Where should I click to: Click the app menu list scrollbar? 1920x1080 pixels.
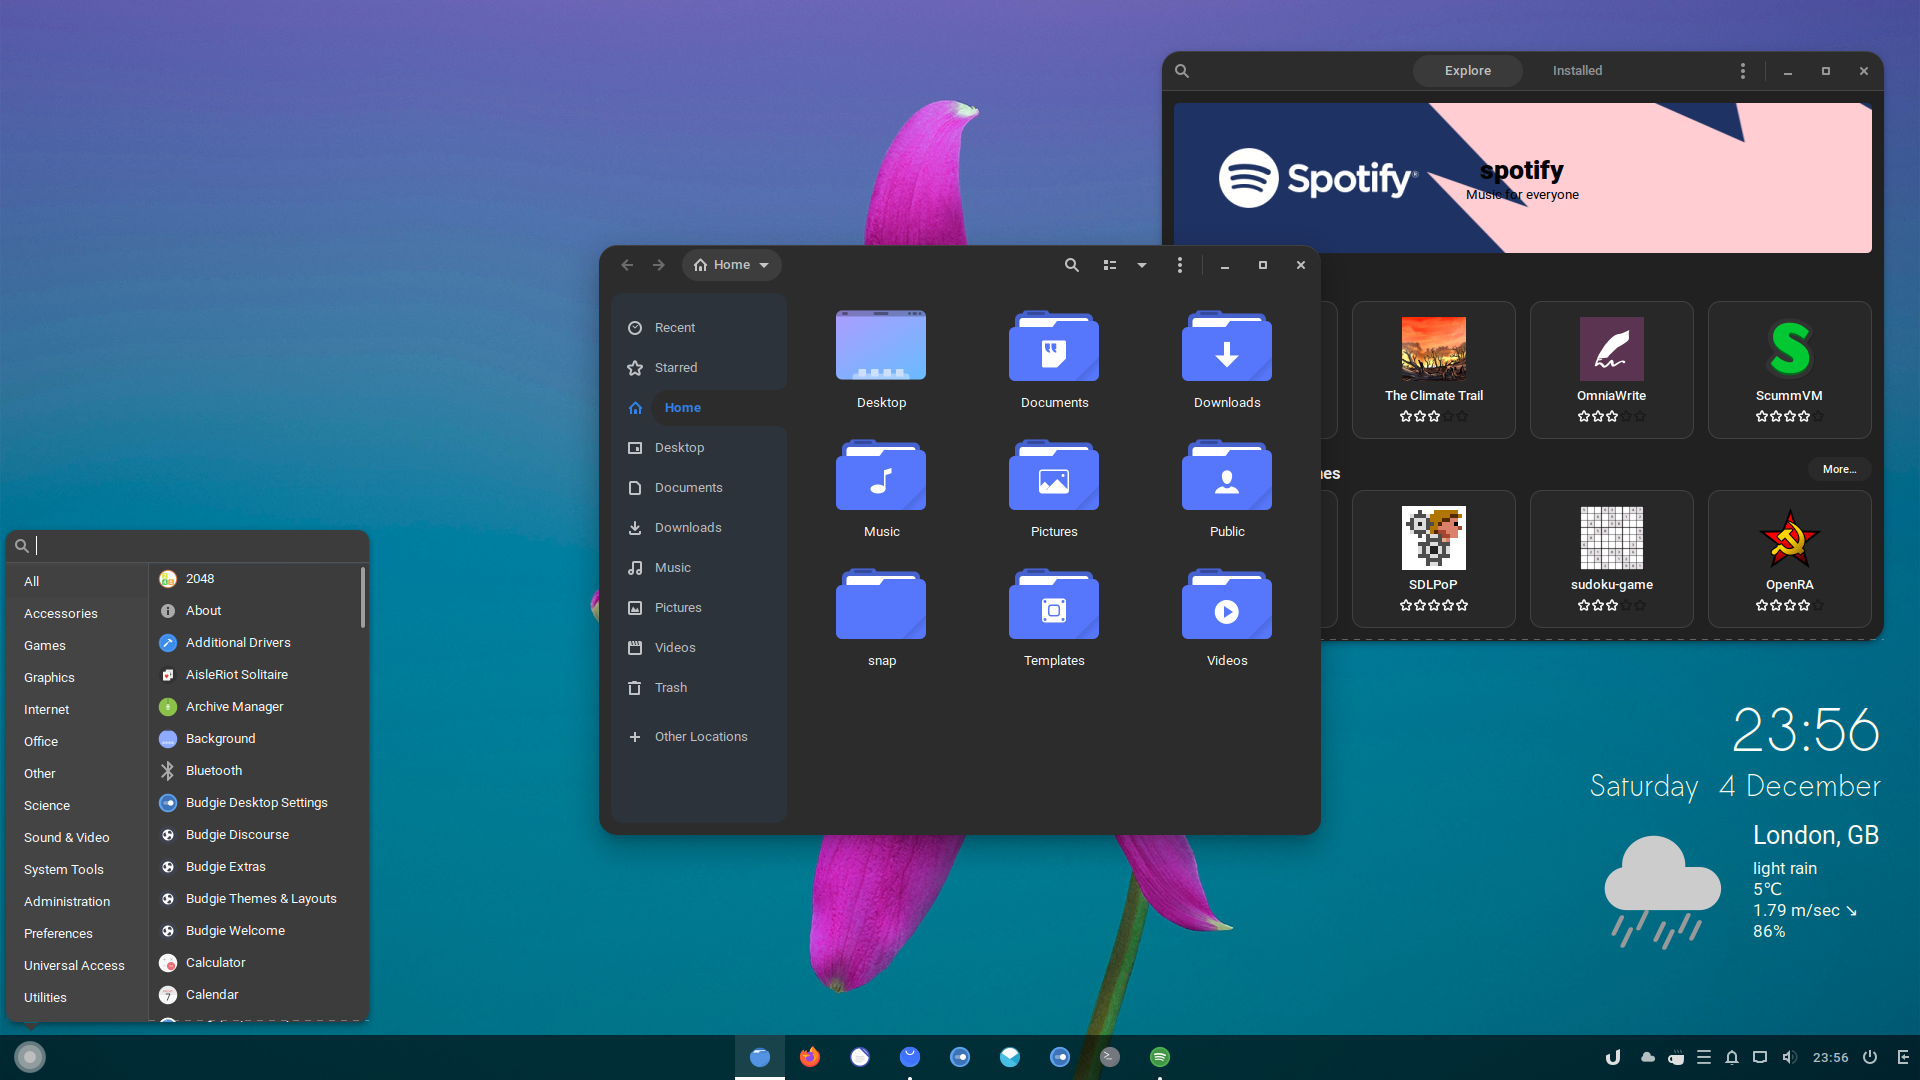362,598
